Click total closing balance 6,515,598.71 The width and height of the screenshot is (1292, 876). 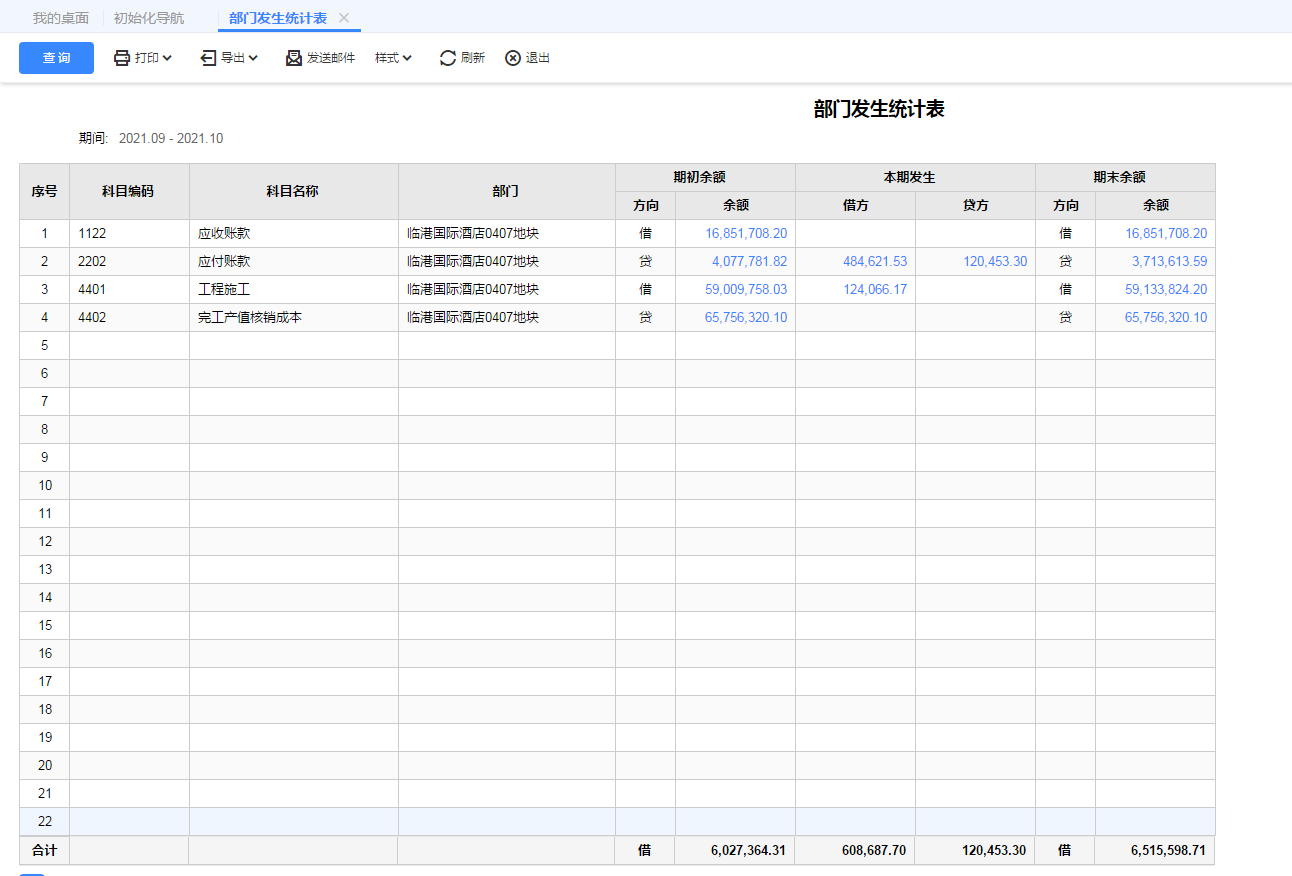coord(1168,850)
